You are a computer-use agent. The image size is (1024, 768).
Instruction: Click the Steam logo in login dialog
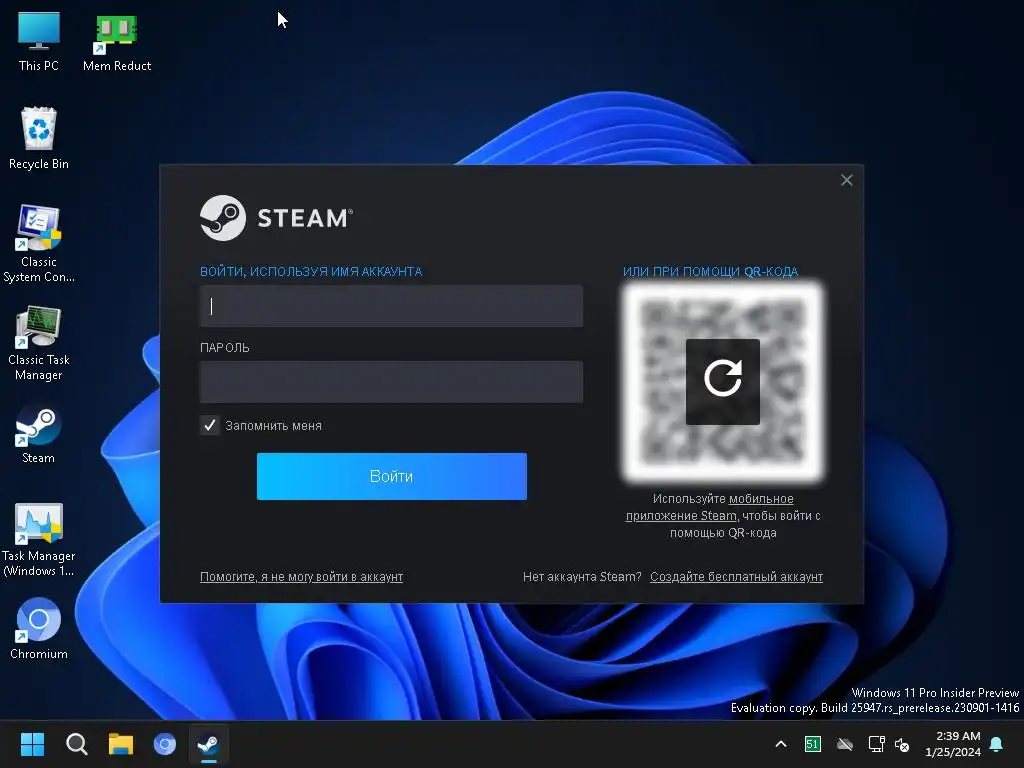point(276,217)
